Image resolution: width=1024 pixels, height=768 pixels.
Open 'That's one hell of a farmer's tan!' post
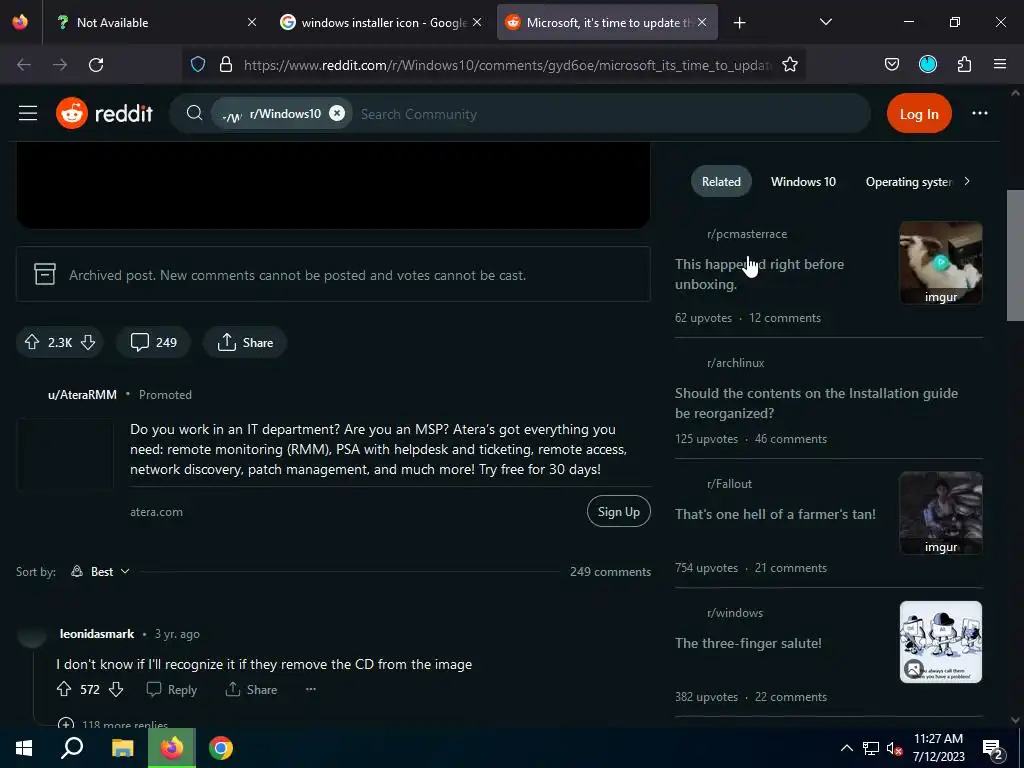pos(775,514)
